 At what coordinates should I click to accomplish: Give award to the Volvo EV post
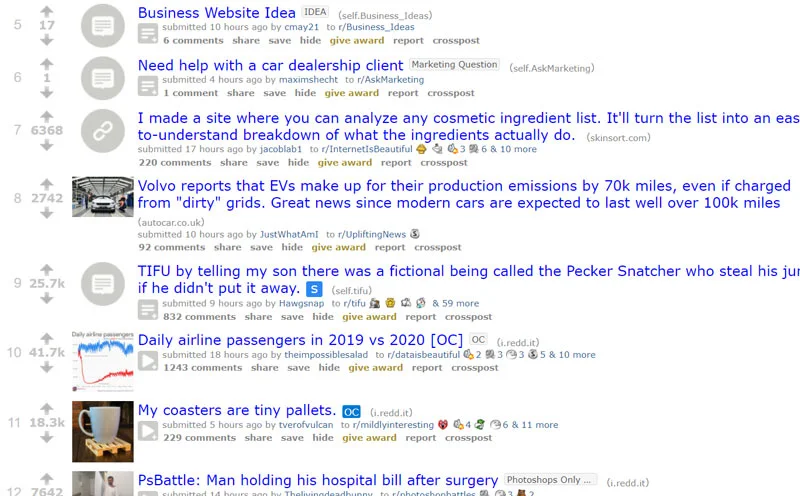339,247
